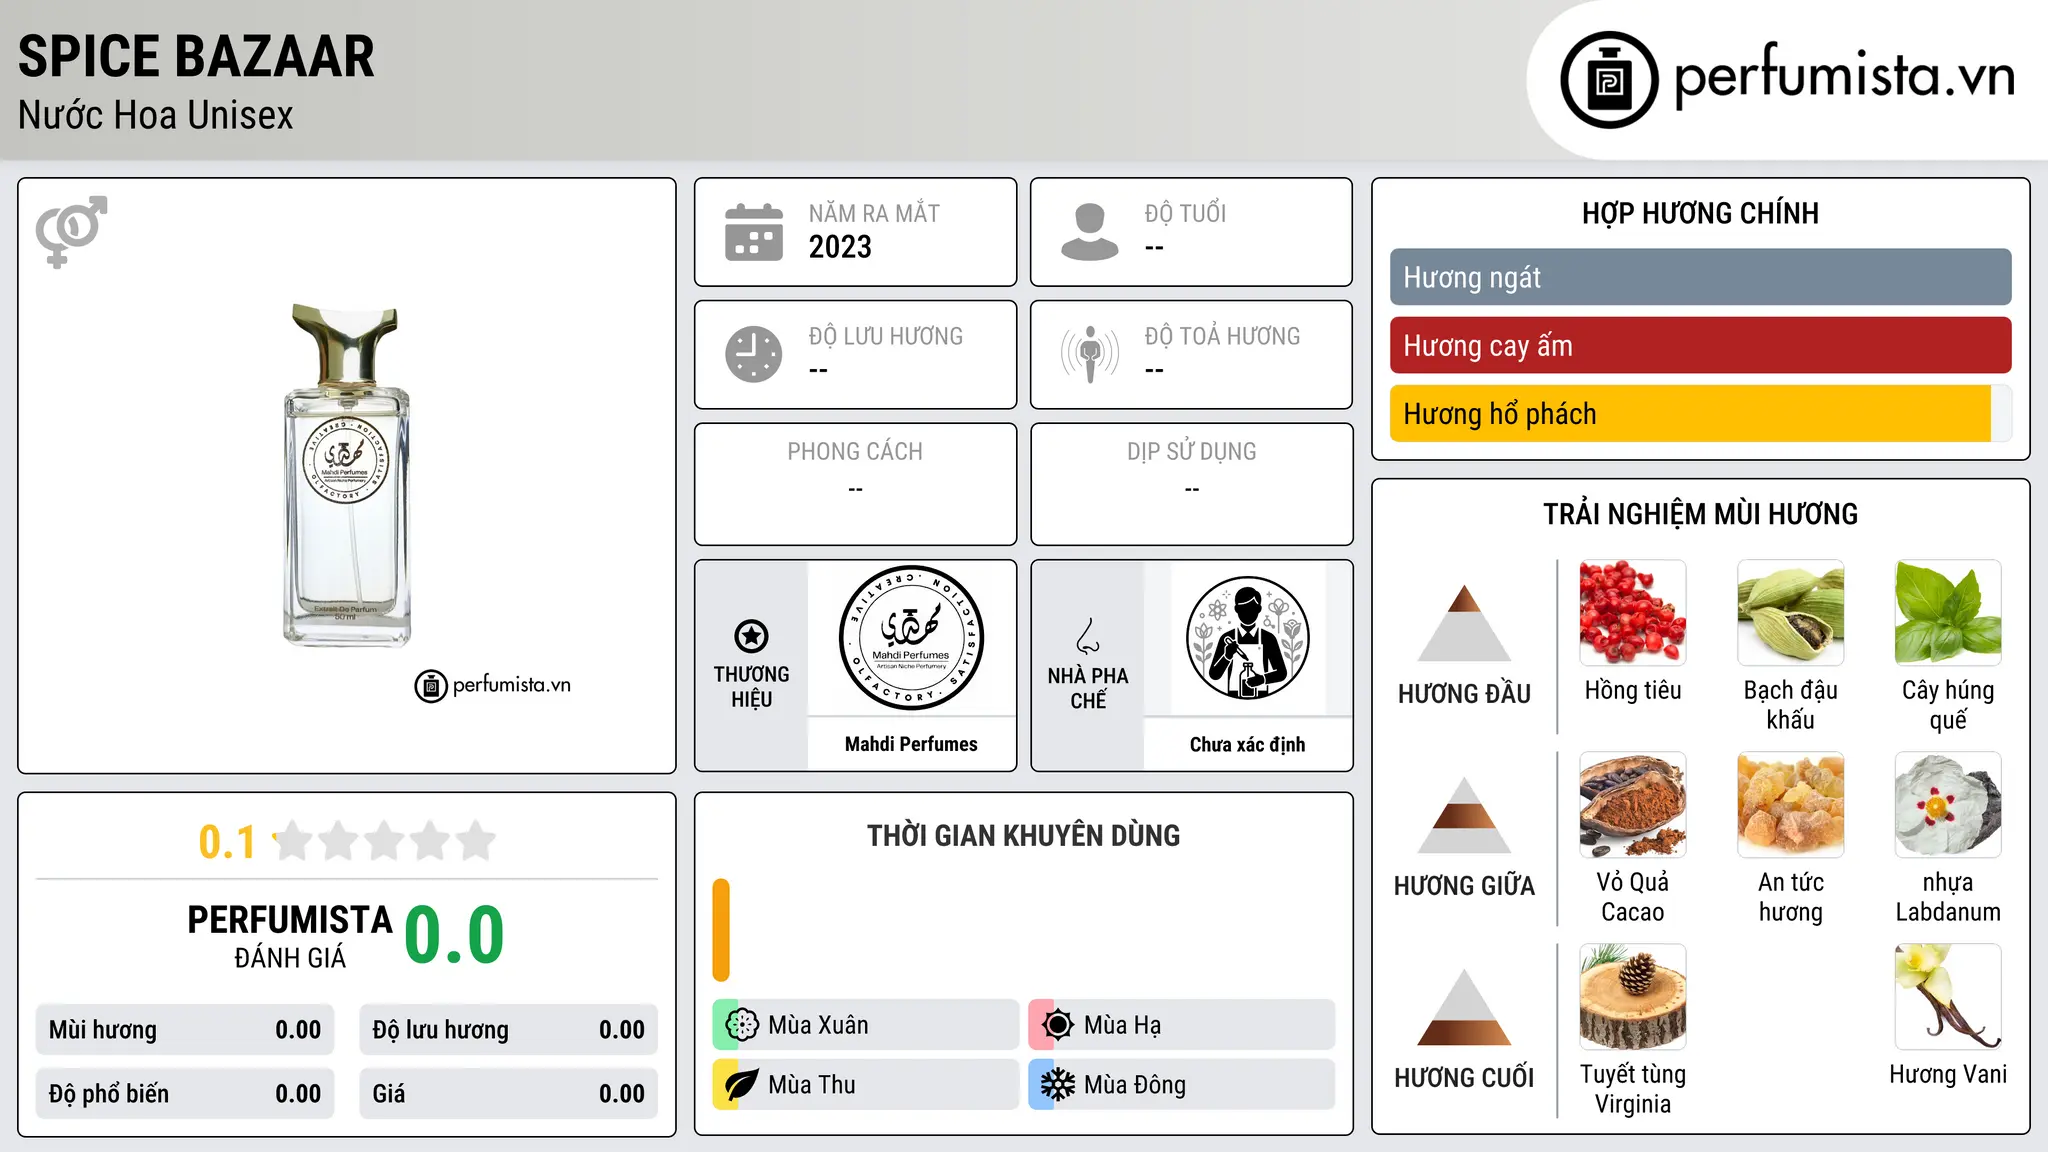Viewport: 2048px width, 1152px height.
Task: Click the small perfumista.vn watermark icon under bottle
Action: [x=431, y=686]
